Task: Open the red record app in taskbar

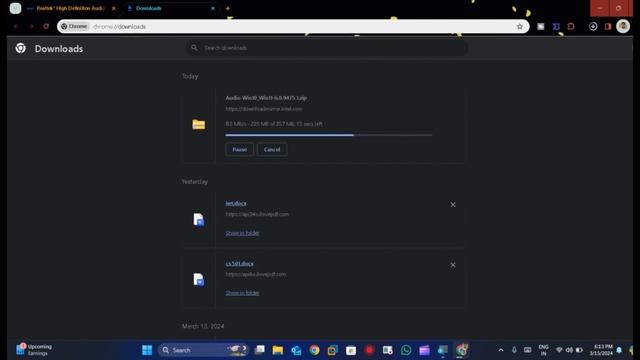Action: (x=369, y=350)
